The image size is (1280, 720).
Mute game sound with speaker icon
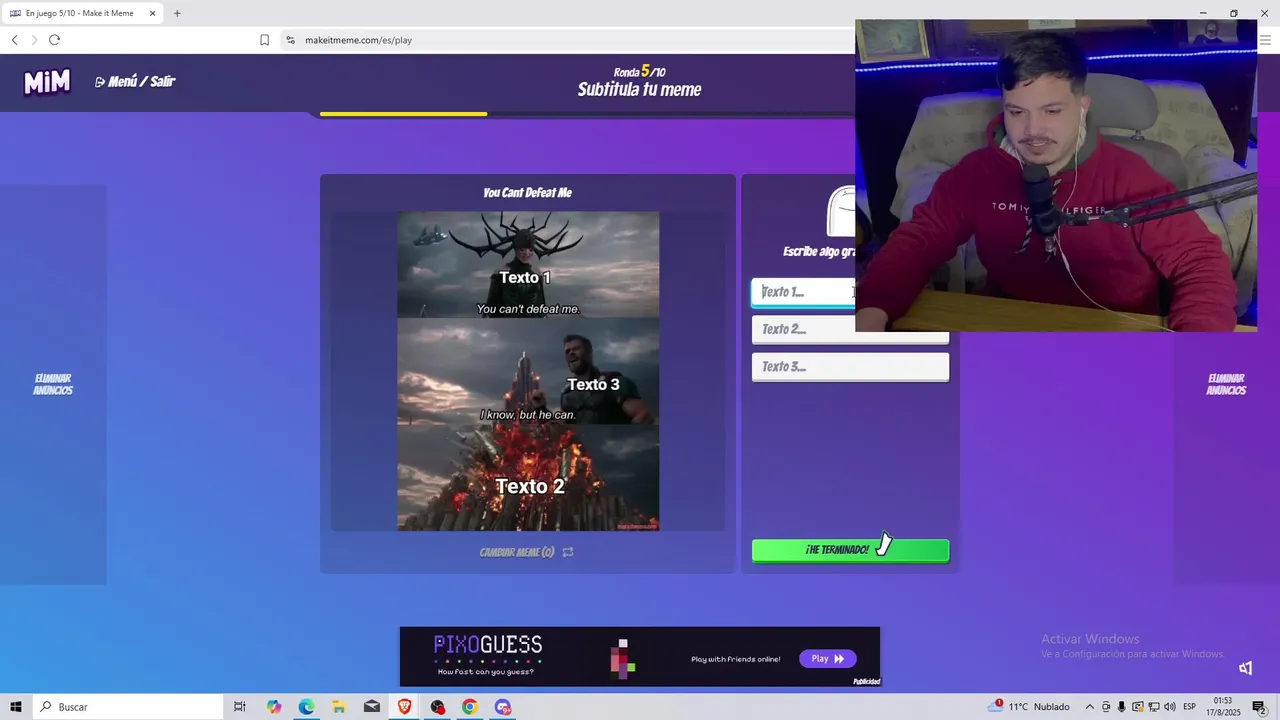1246,668
